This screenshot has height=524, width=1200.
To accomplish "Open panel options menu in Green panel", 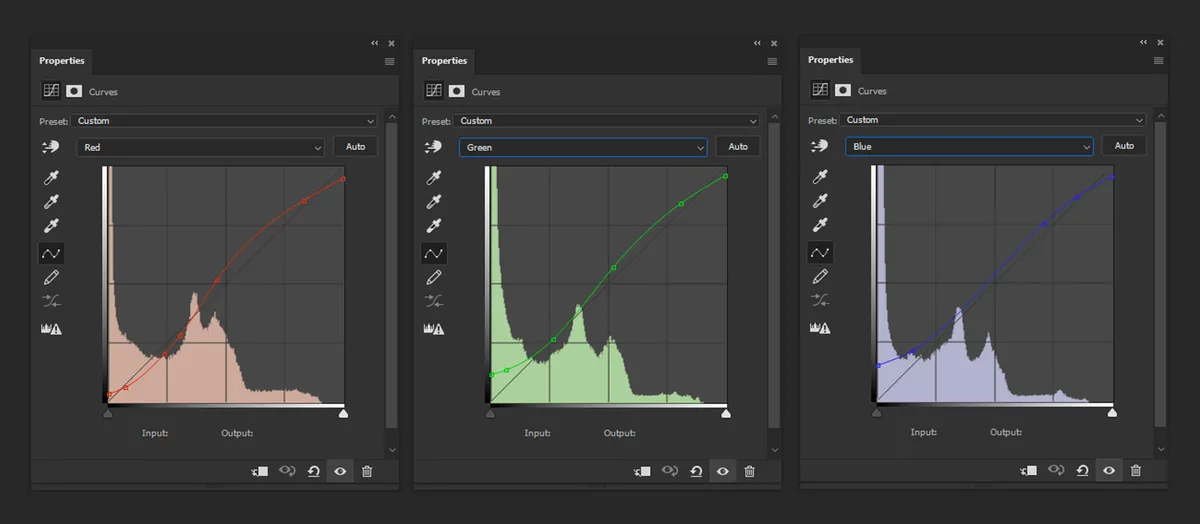I will [x=773, y=62].
